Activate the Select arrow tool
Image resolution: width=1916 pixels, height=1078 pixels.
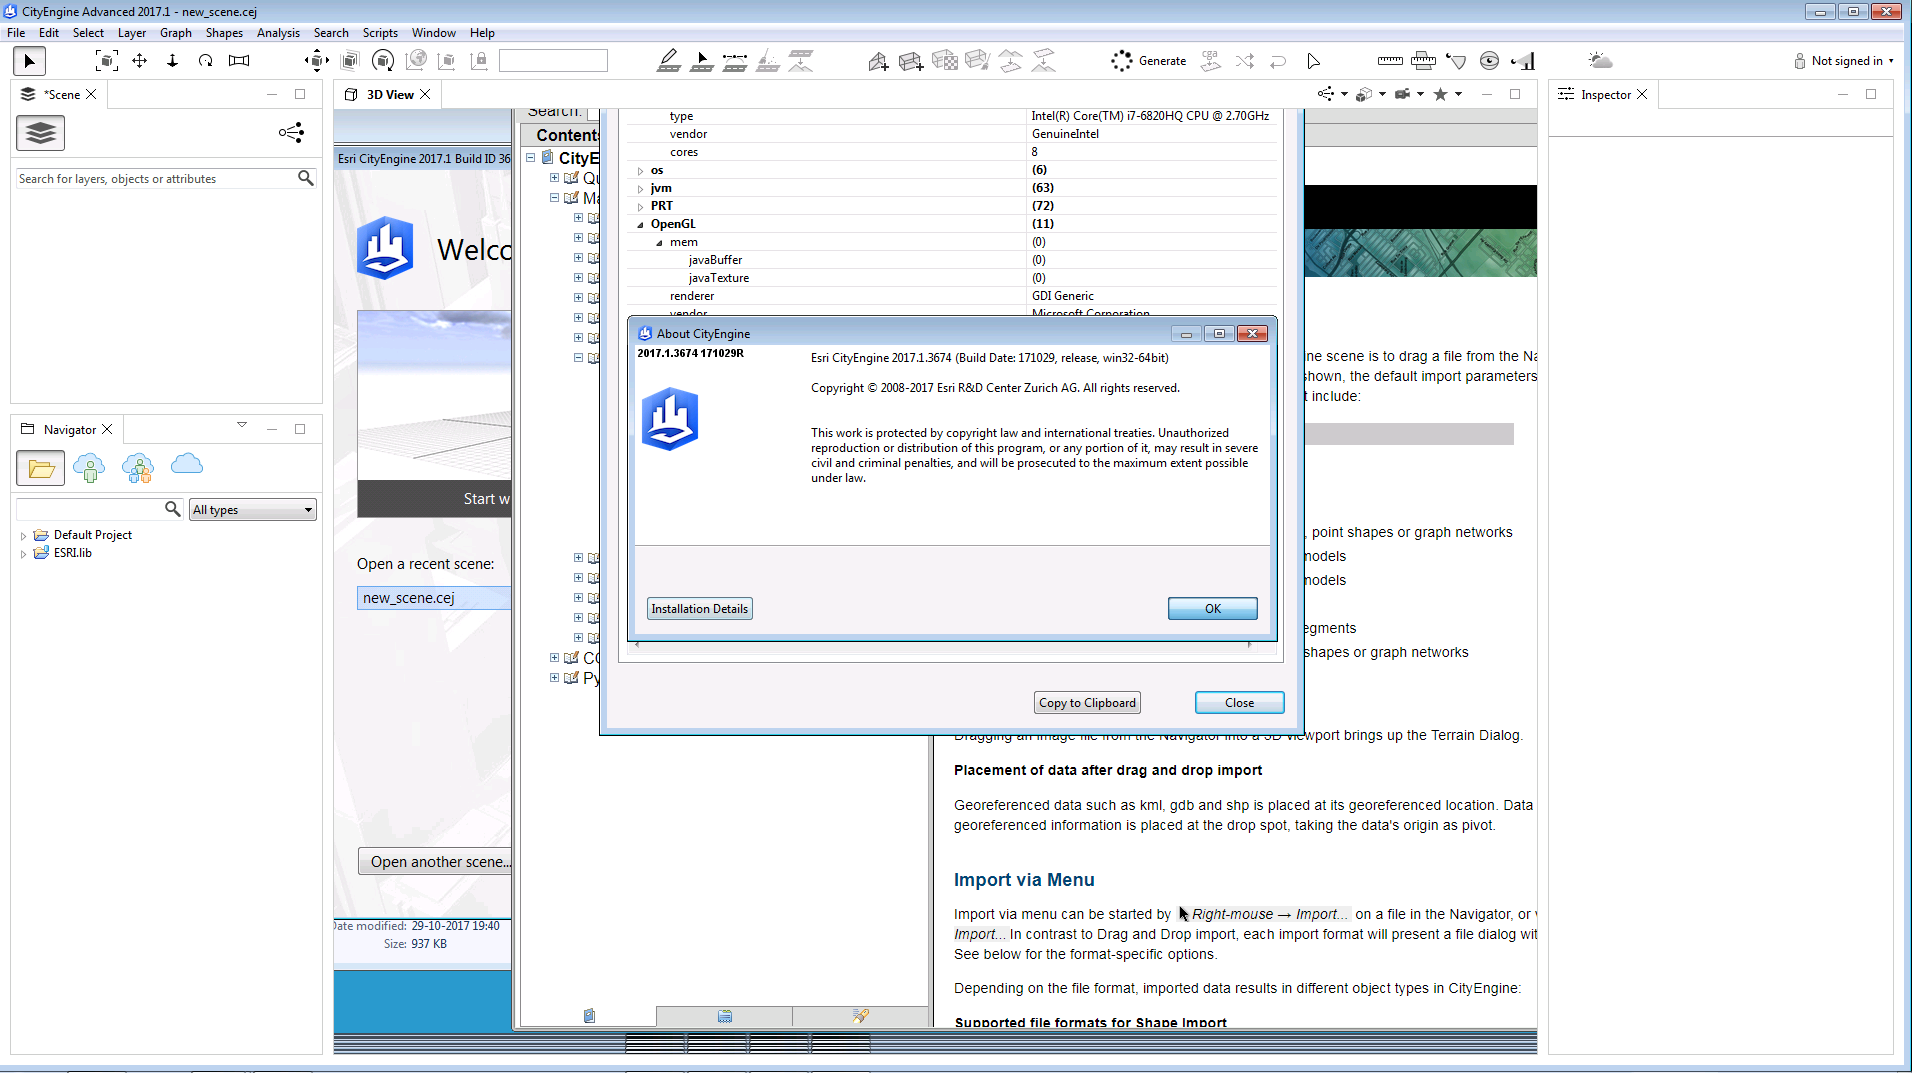[x=29, y=61]
